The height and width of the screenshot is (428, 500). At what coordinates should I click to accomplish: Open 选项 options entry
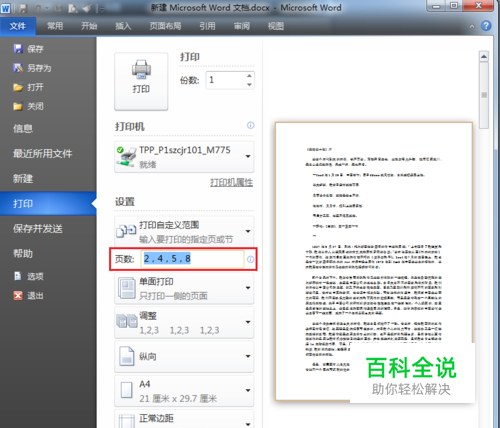[29, 276]
